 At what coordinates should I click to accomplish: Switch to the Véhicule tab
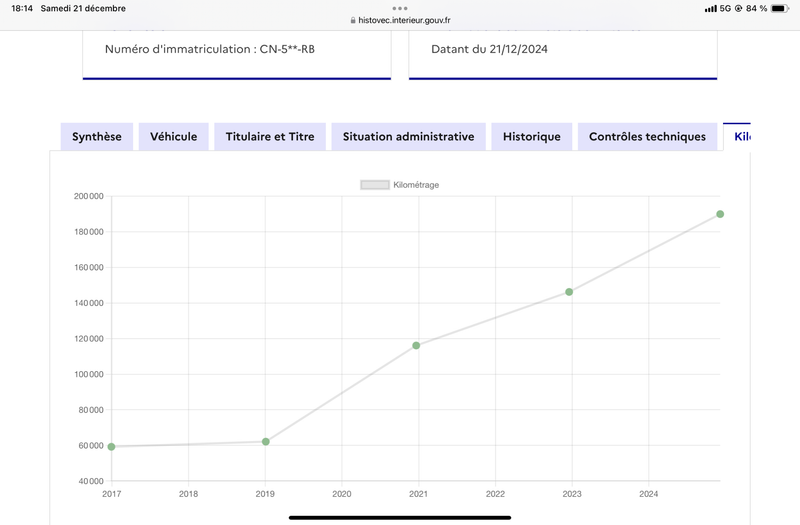coord(173,137)
